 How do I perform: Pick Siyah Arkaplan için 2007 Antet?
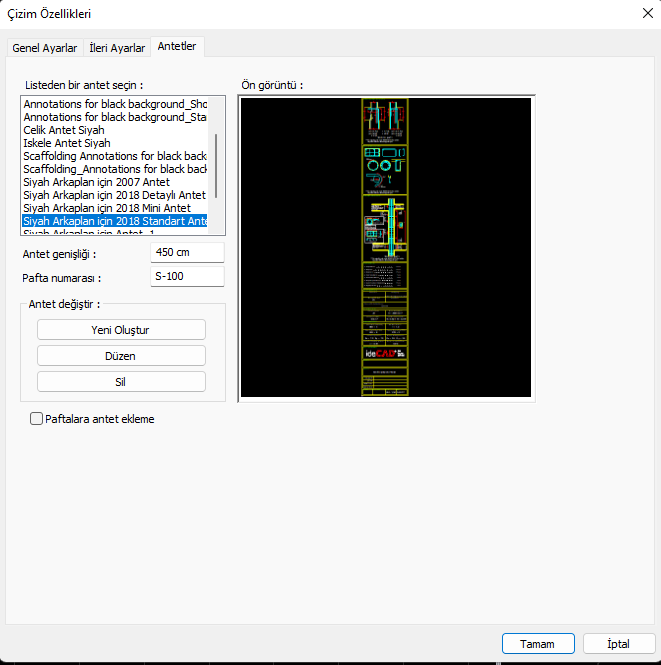click(96, 182)
